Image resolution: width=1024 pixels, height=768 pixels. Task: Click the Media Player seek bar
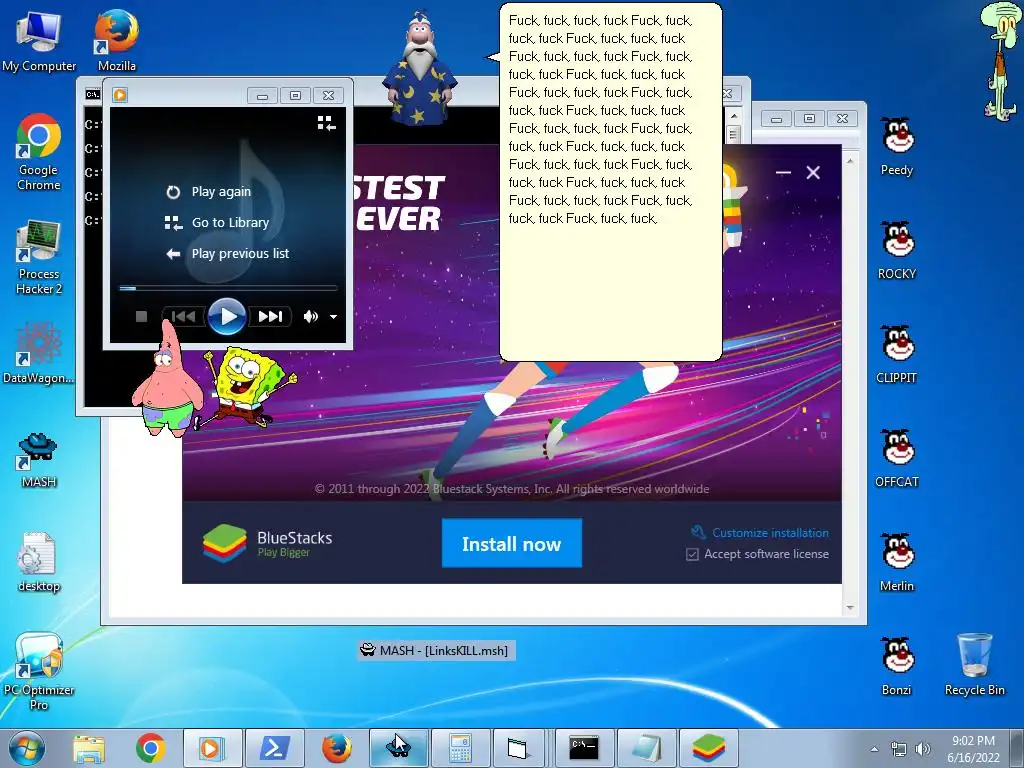click(x=228, y=287)
